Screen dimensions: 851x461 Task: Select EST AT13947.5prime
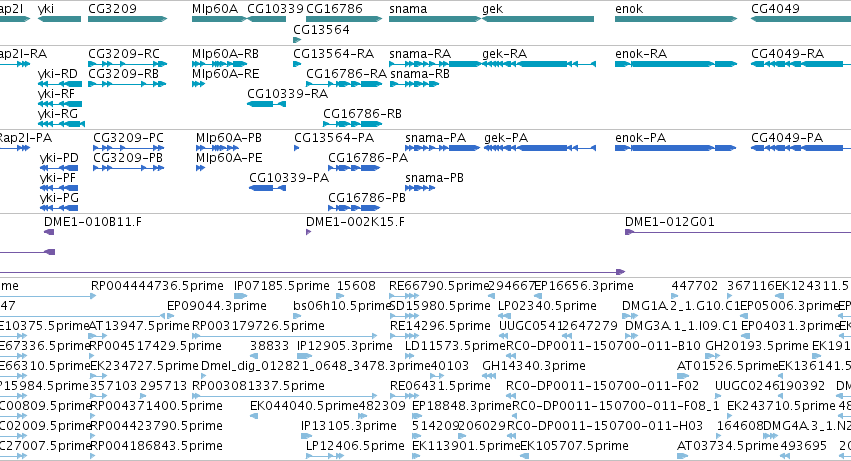[139, 326]
